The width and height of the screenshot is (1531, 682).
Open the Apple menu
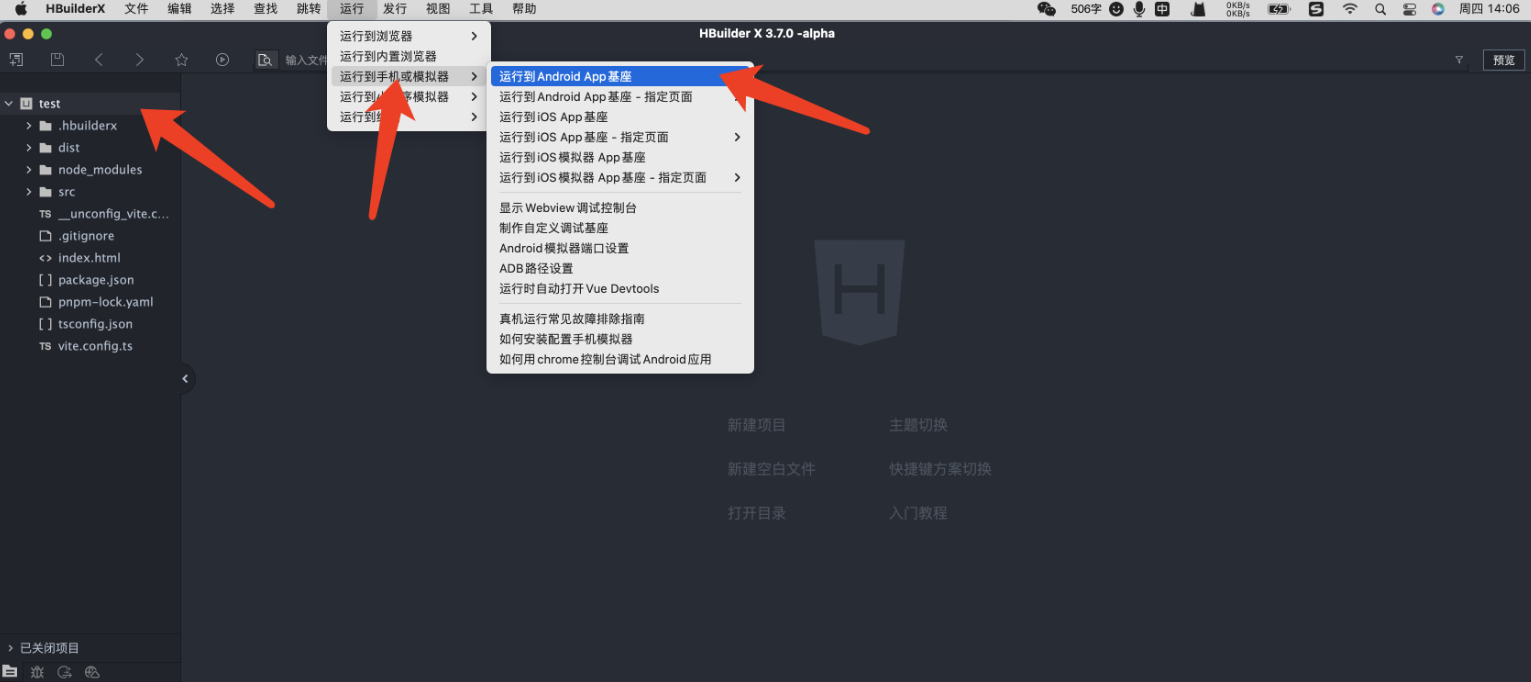pos(21,9)
